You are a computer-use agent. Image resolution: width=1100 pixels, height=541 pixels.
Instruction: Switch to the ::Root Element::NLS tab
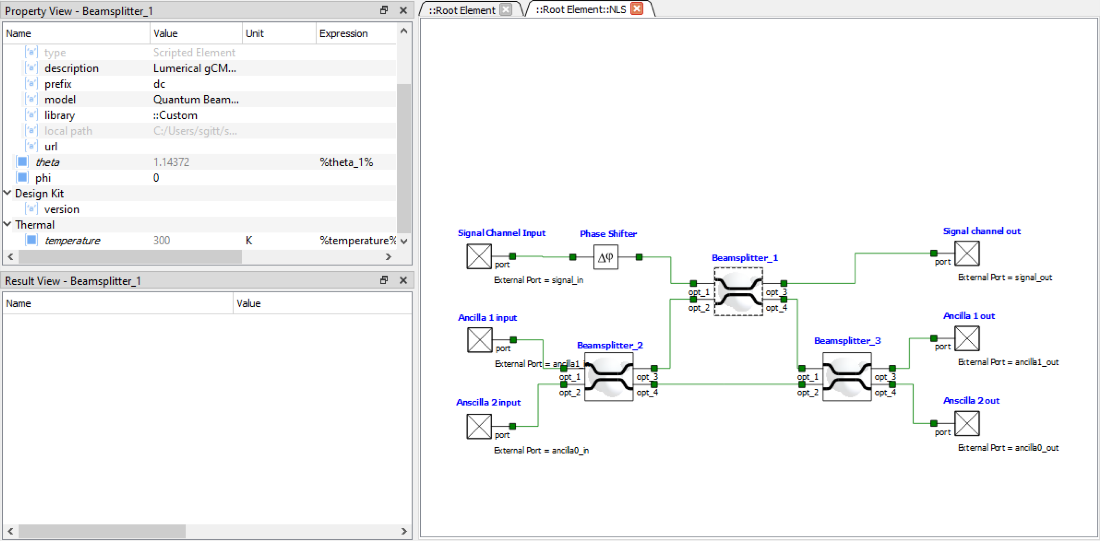[582, 10]
